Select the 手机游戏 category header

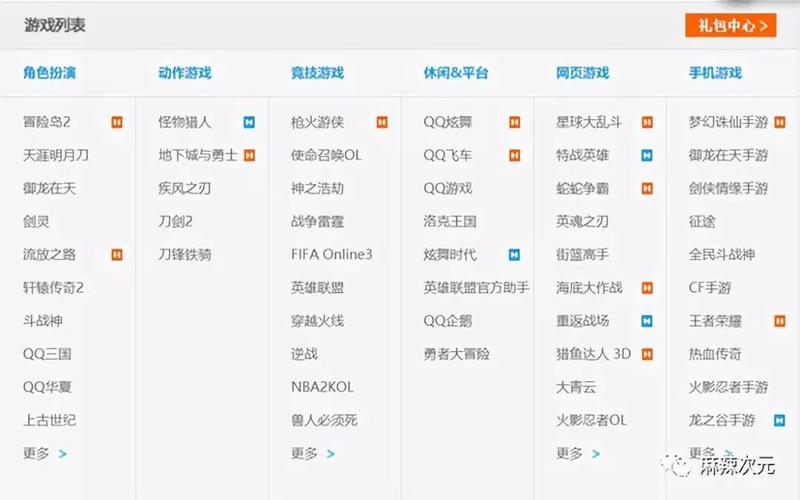click(715, 73)
